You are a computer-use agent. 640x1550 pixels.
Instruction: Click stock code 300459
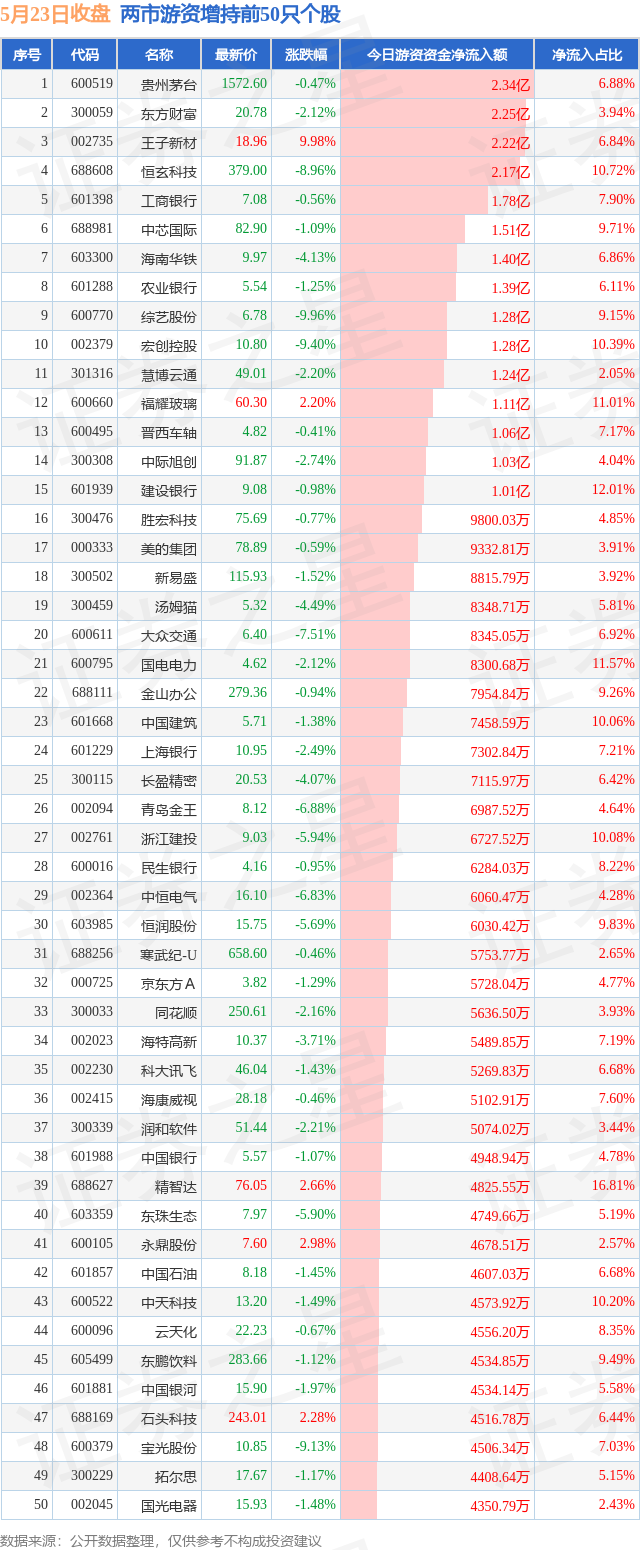[x=92, y=606]
